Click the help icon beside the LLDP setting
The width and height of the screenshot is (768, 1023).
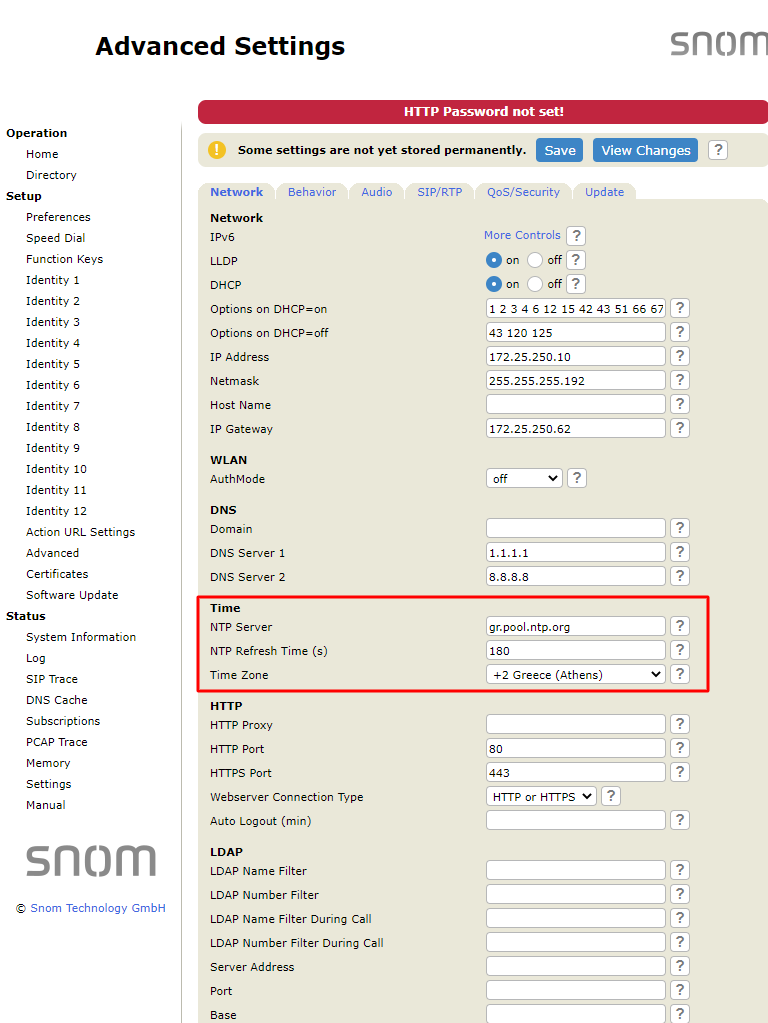pyautogui.click(x=575, y=260)
